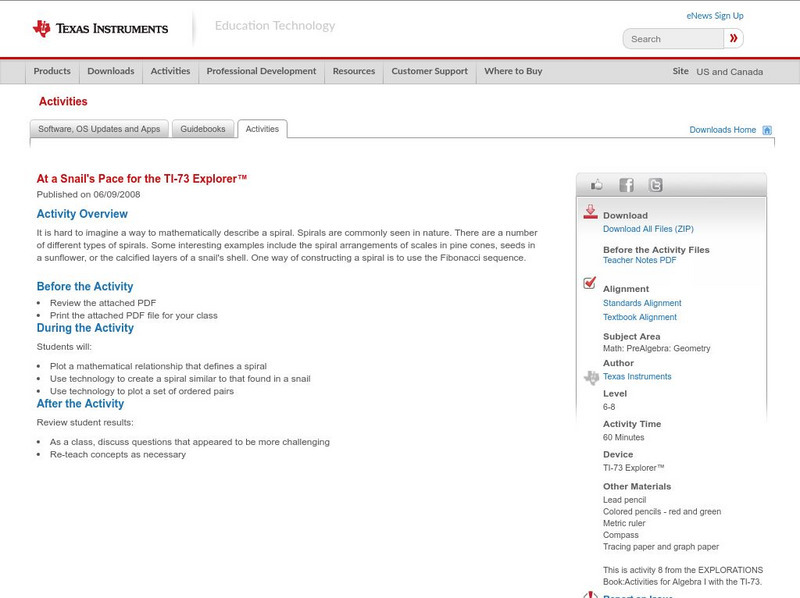Open the Activities nav menu

pos(170,71)
